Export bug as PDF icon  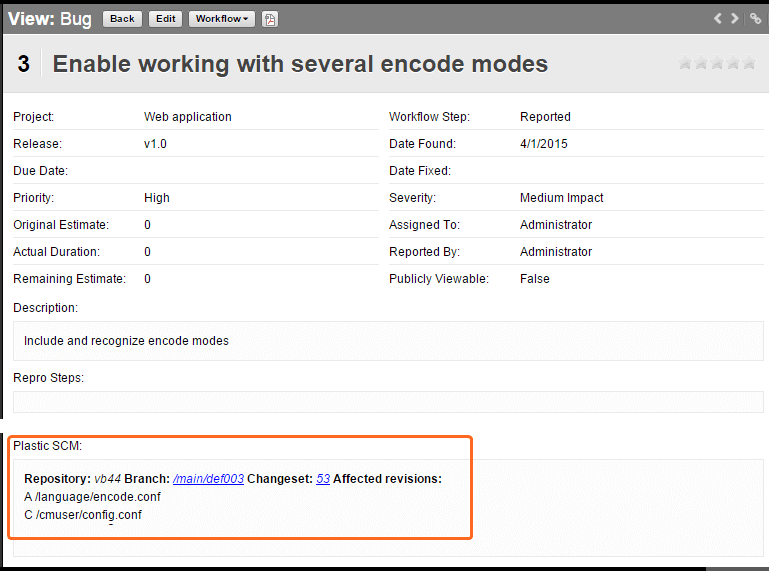(270, 19)
